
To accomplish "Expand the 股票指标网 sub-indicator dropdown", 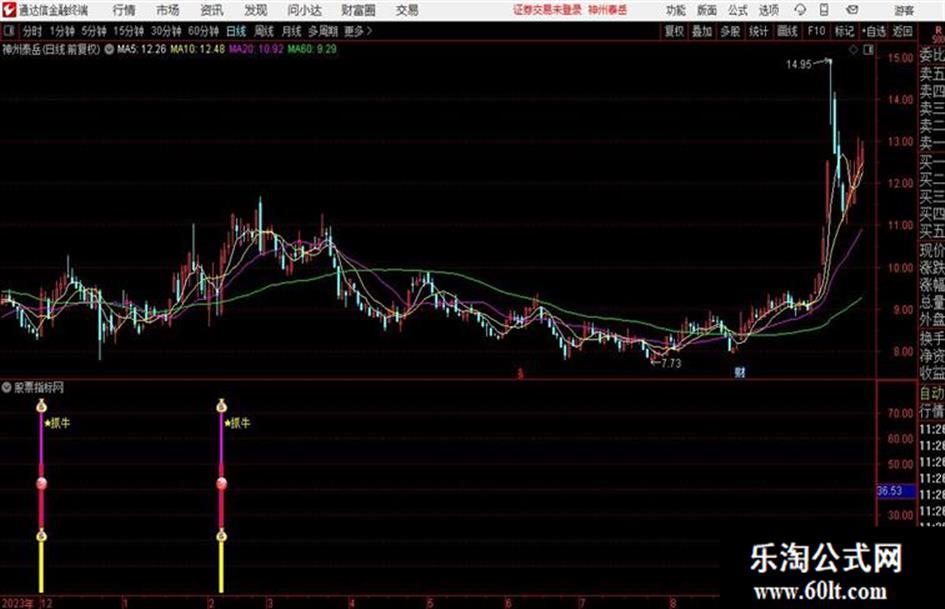I will click(7, 388).
